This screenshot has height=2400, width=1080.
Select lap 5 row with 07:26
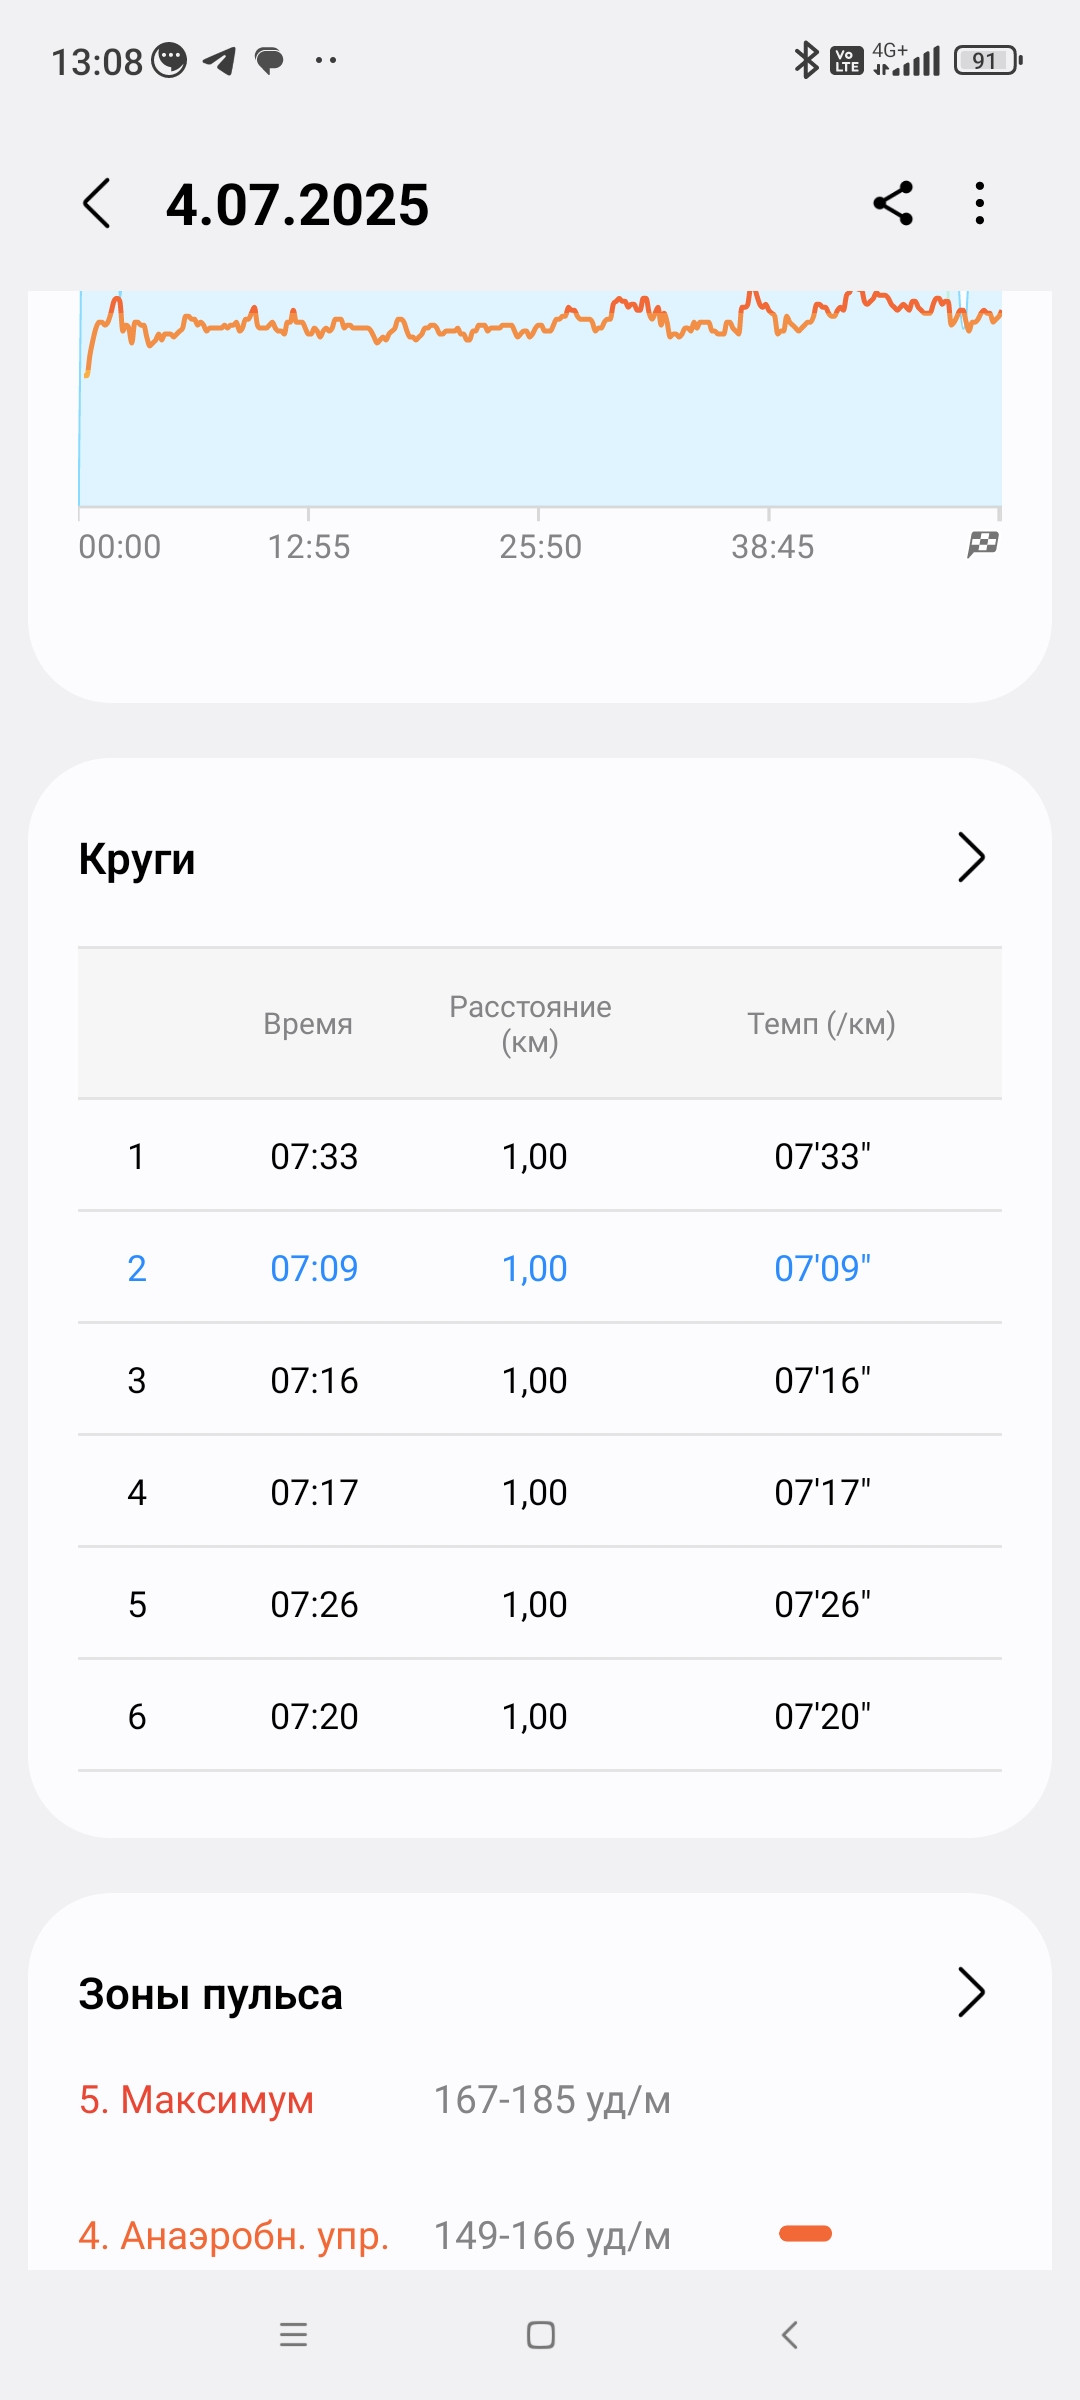tap(540, 1604)
